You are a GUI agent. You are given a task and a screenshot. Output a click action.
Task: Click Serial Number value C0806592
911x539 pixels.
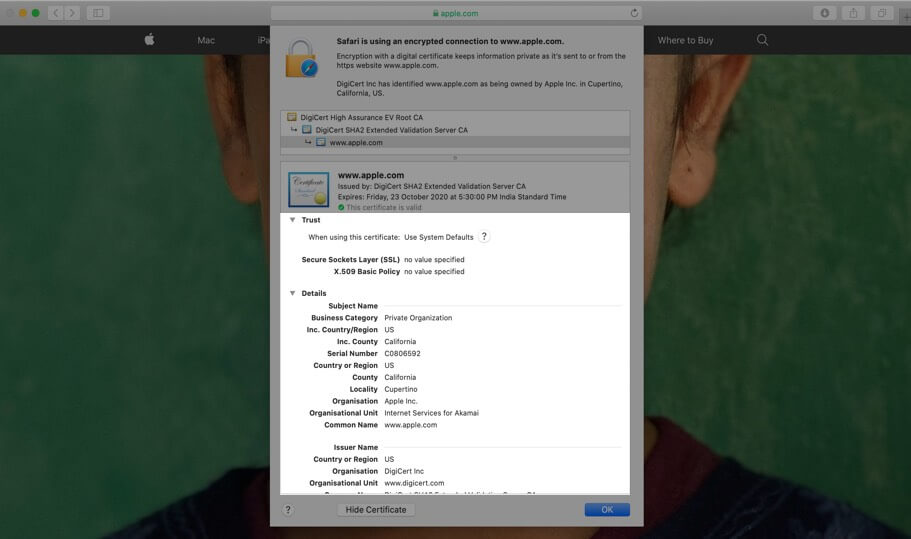pyautogui.click(x=402, y=353)
